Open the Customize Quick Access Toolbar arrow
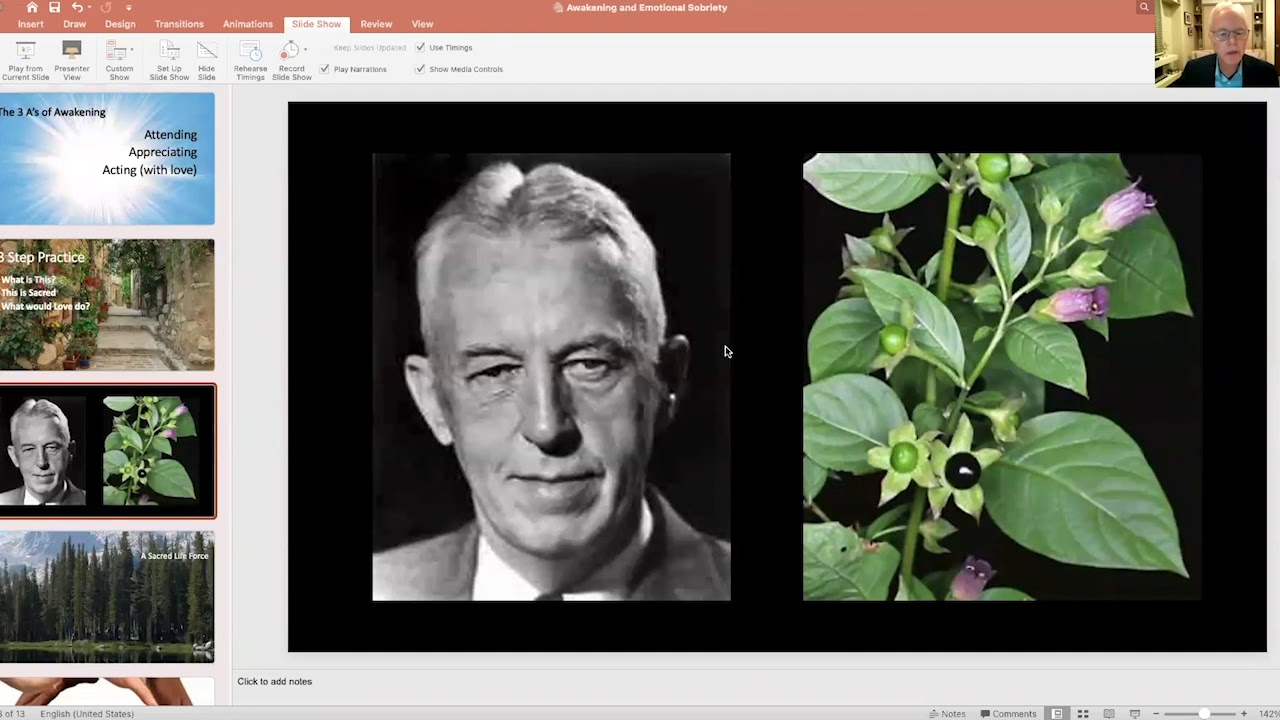 (x=129, y=8)
